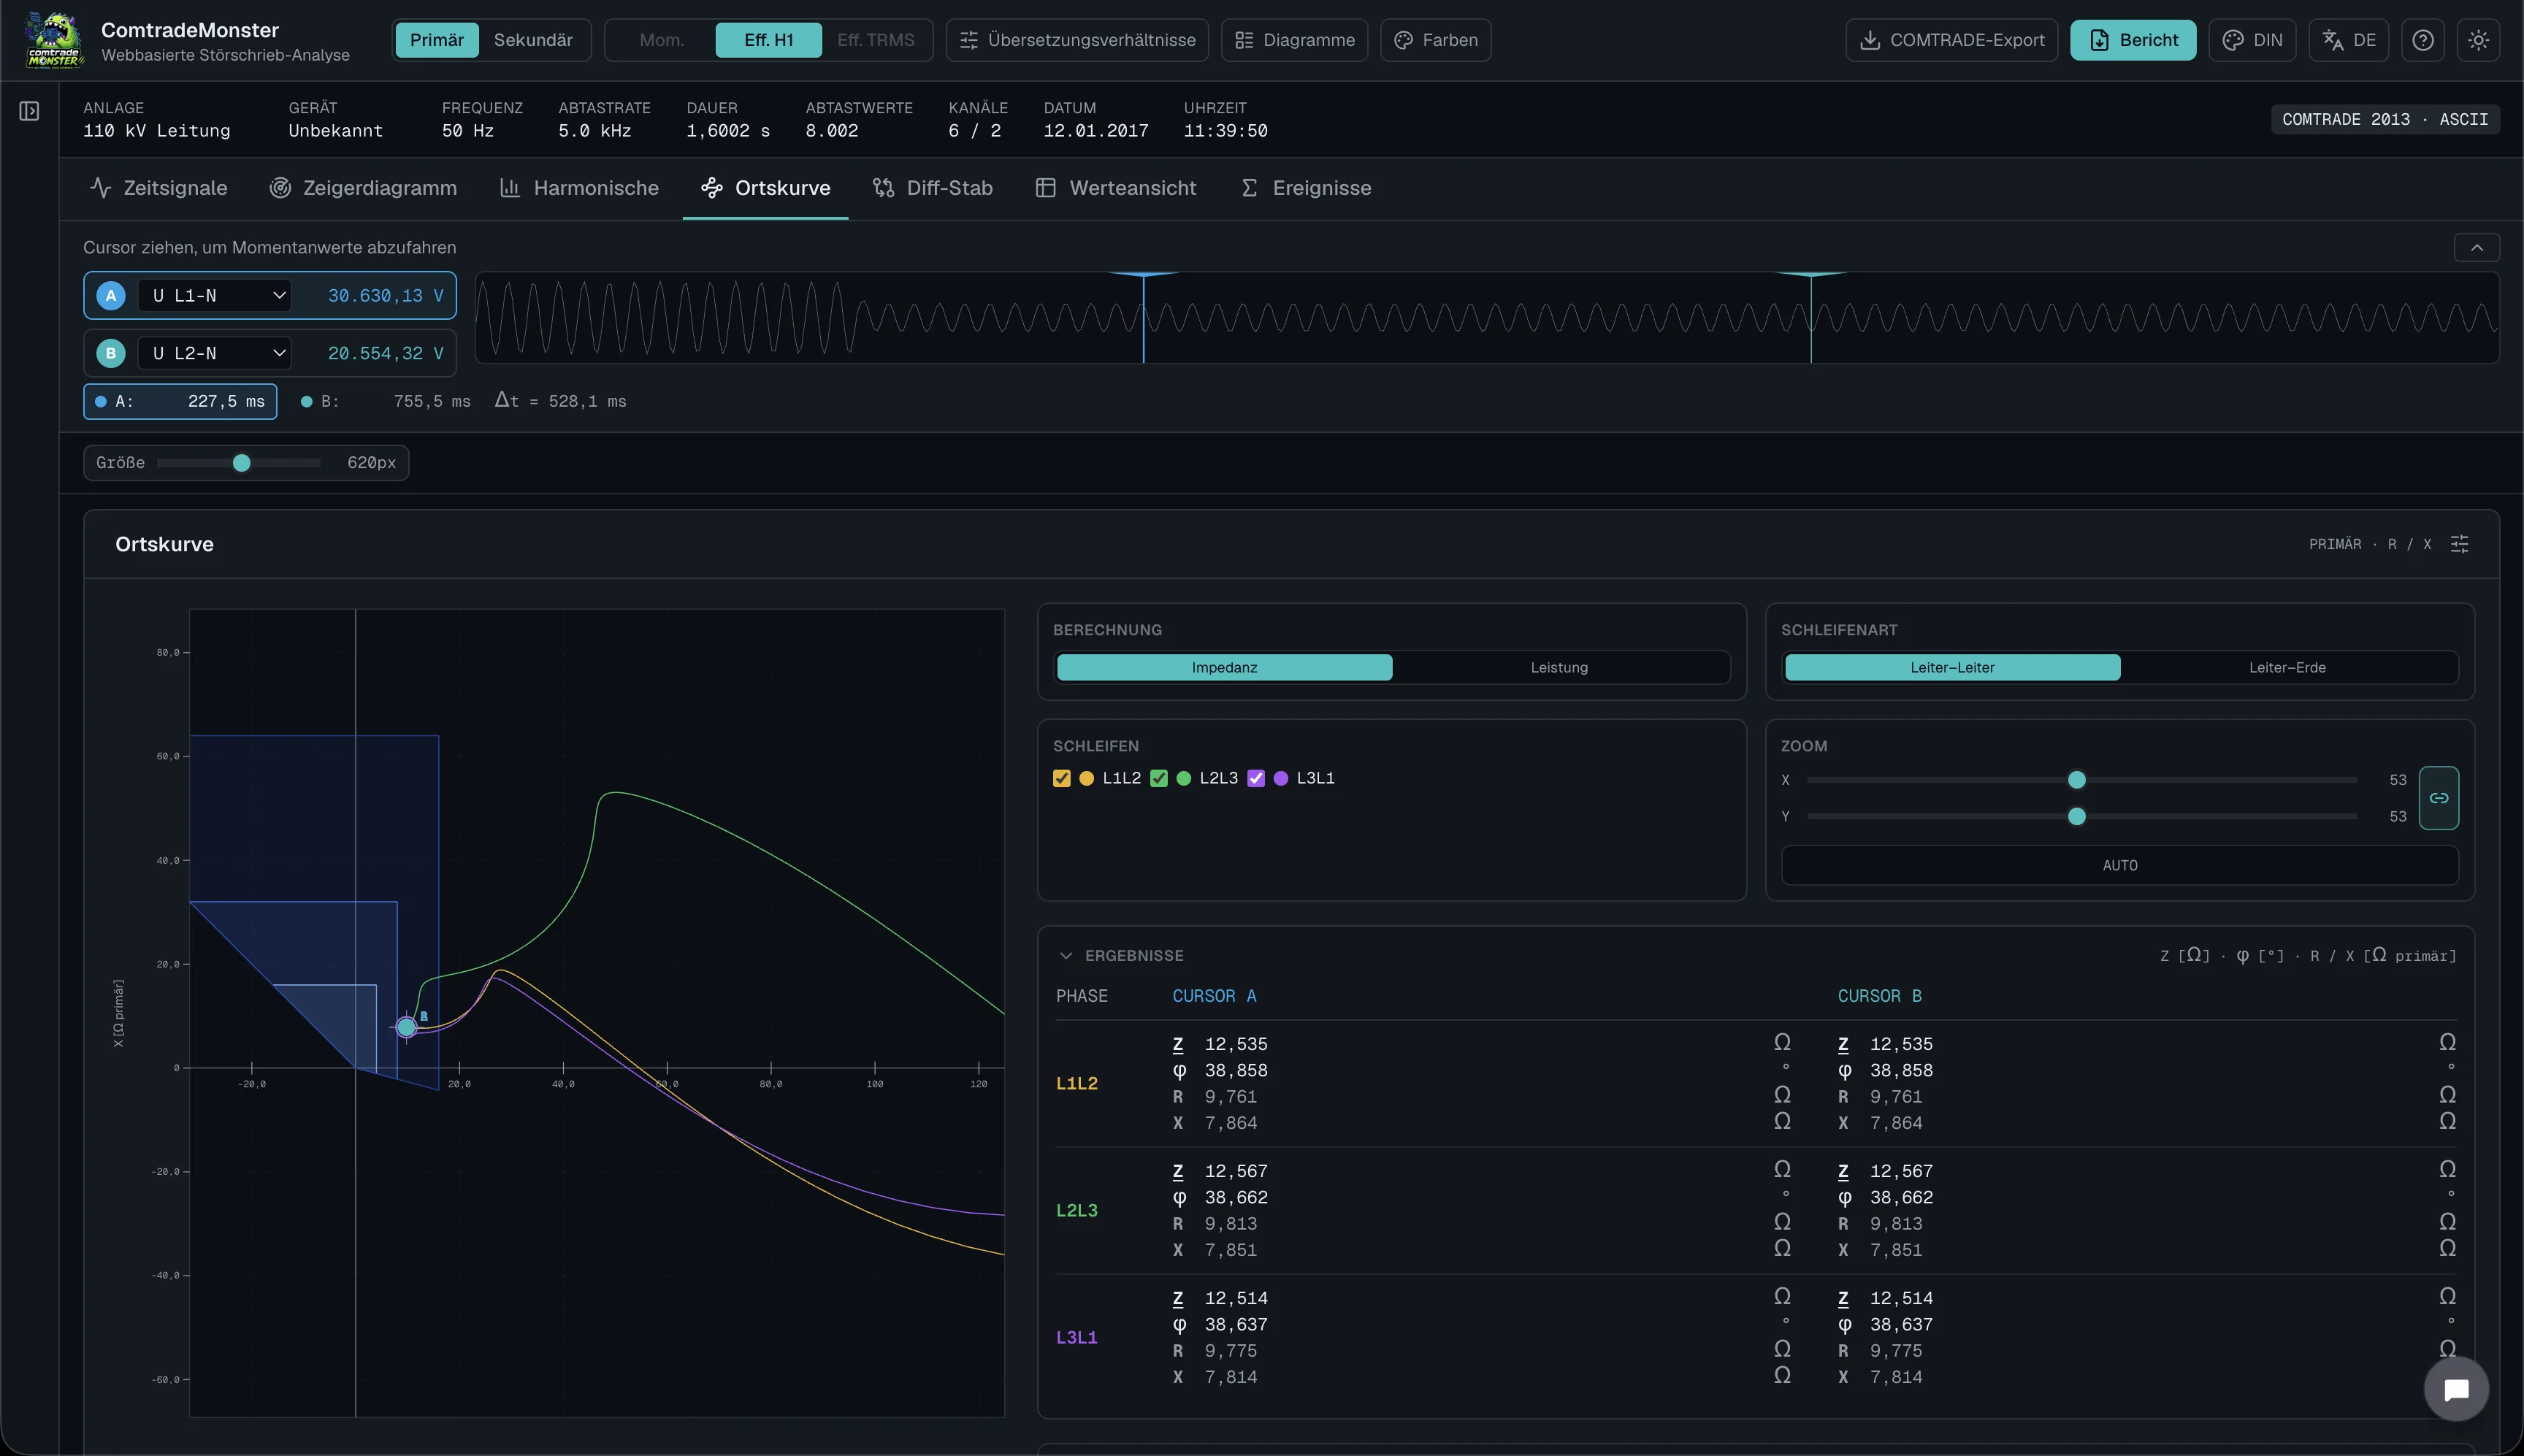
Task: Select Leiter–Erde loop type
Action: tap(2287, 667)
